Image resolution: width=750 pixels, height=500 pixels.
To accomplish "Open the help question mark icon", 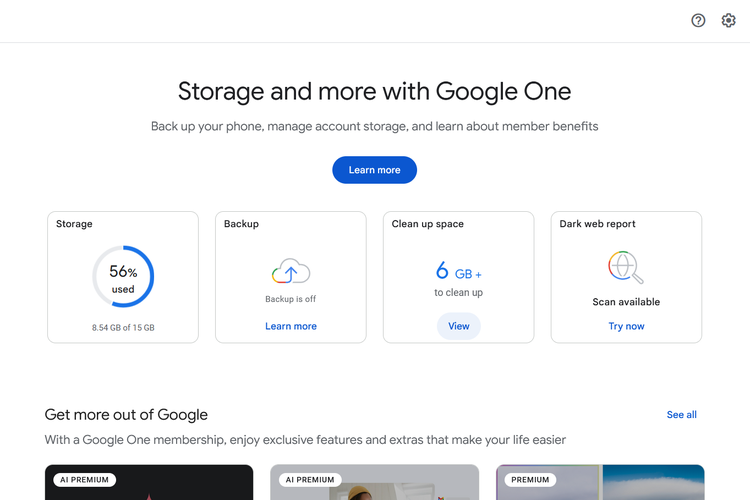I will coord(698,21).
